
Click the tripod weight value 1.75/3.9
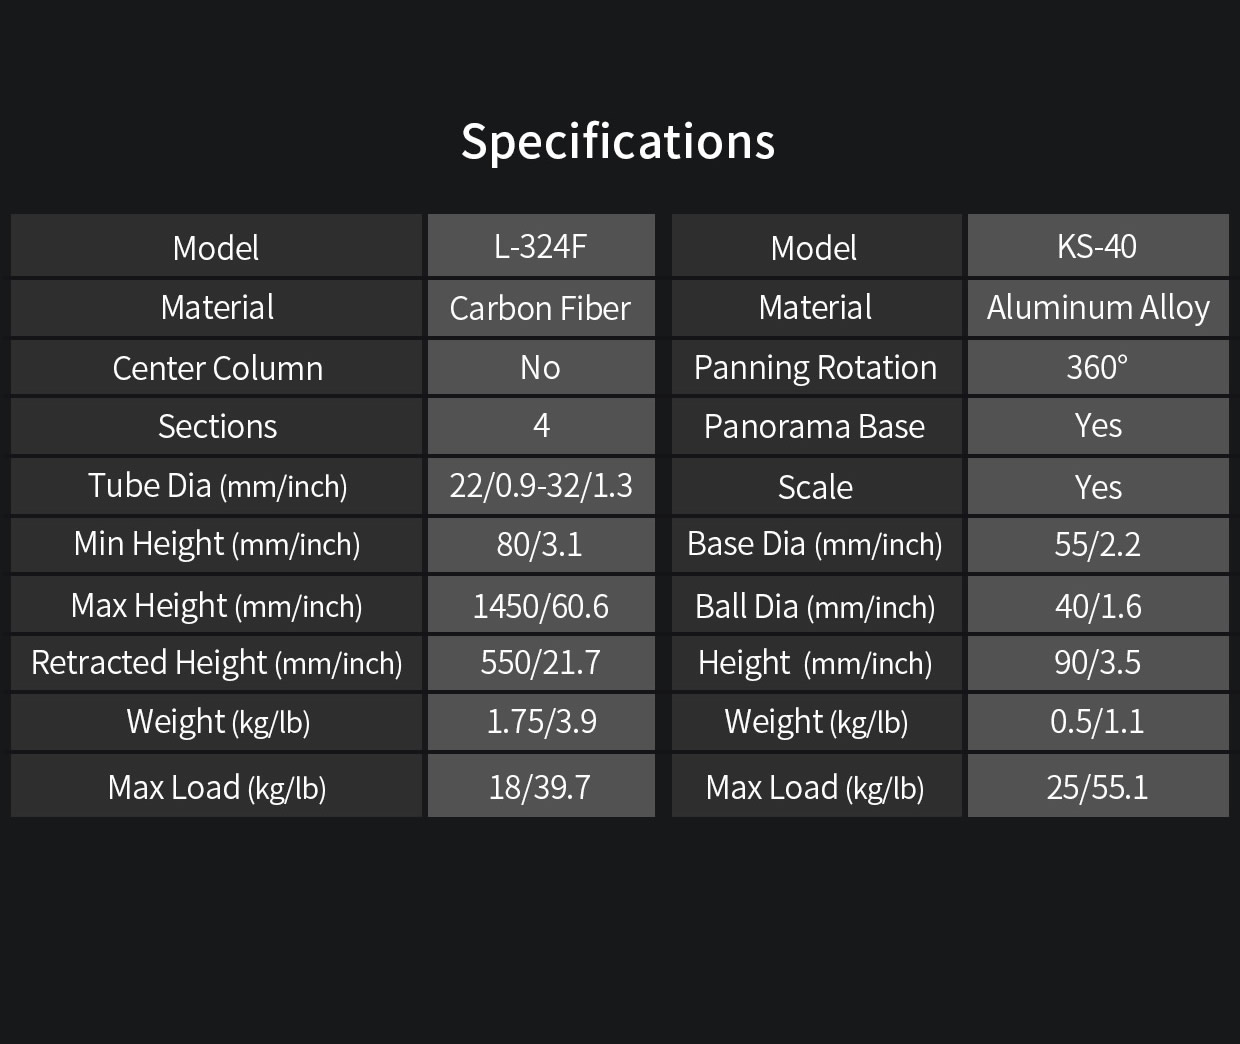pyautogui.click(x=541, y=722)
